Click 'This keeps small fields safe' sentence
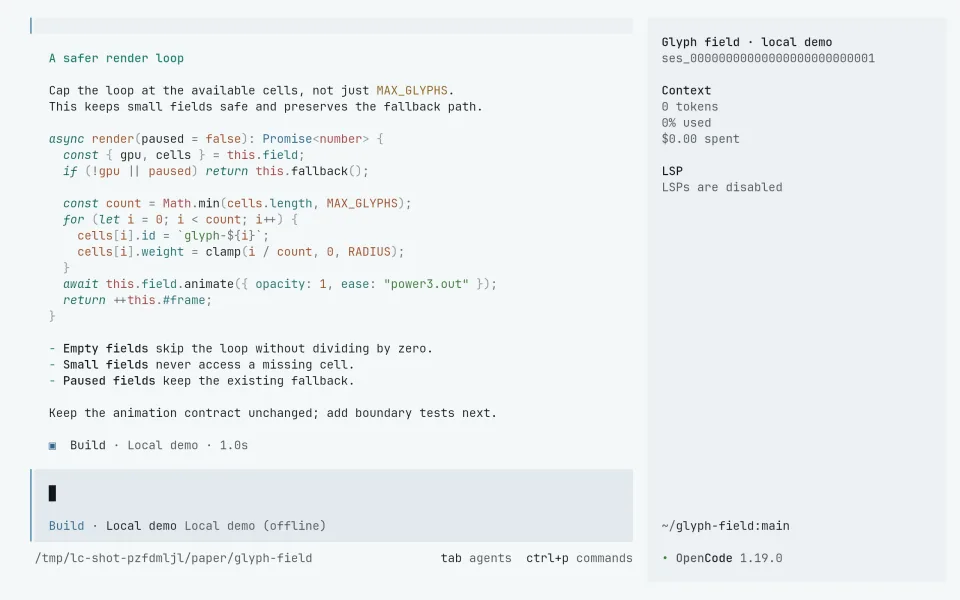Screen dimensions: 960x600 pos(266,107)
